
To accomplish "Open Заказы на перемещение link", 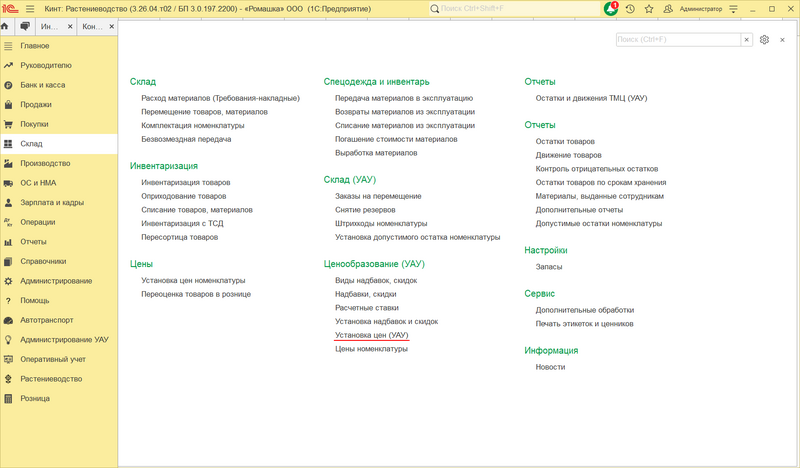I will click(378, 196).
